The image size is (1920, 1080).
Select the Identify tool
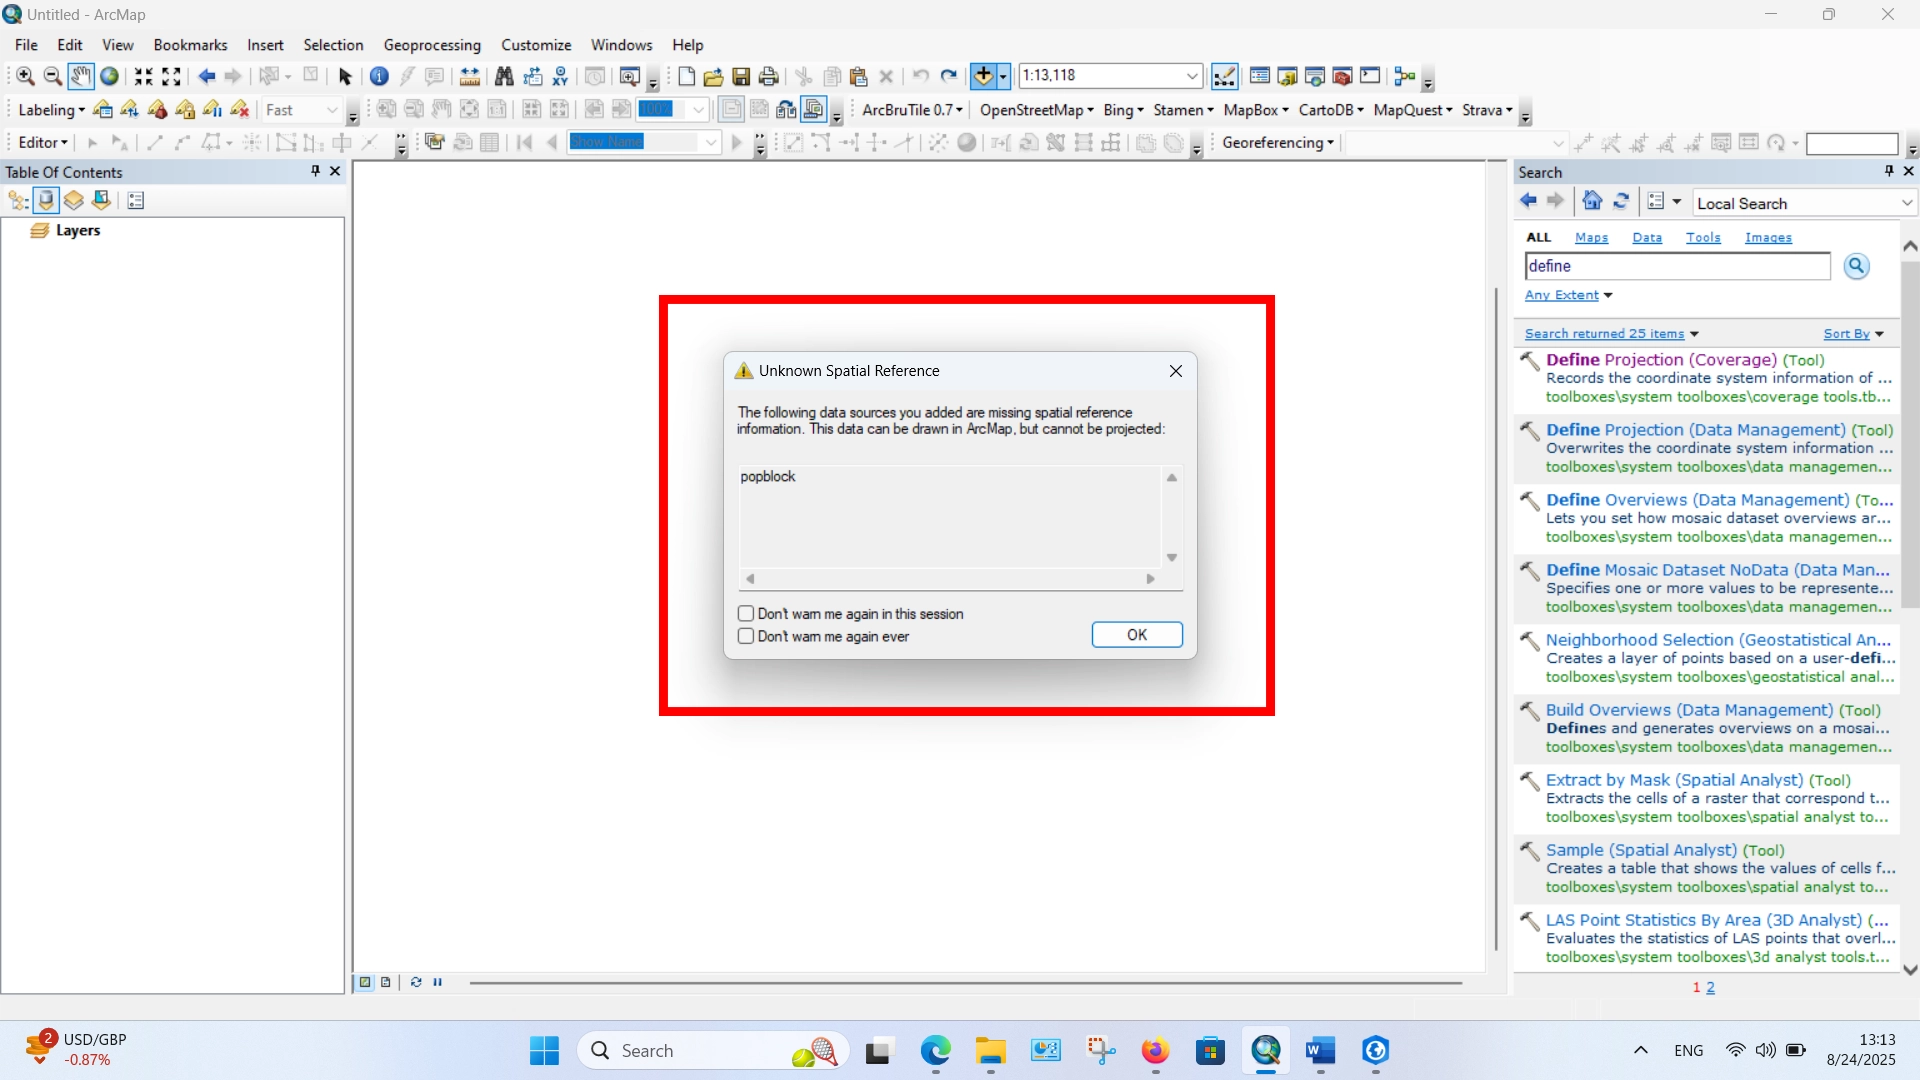point(379,76)
